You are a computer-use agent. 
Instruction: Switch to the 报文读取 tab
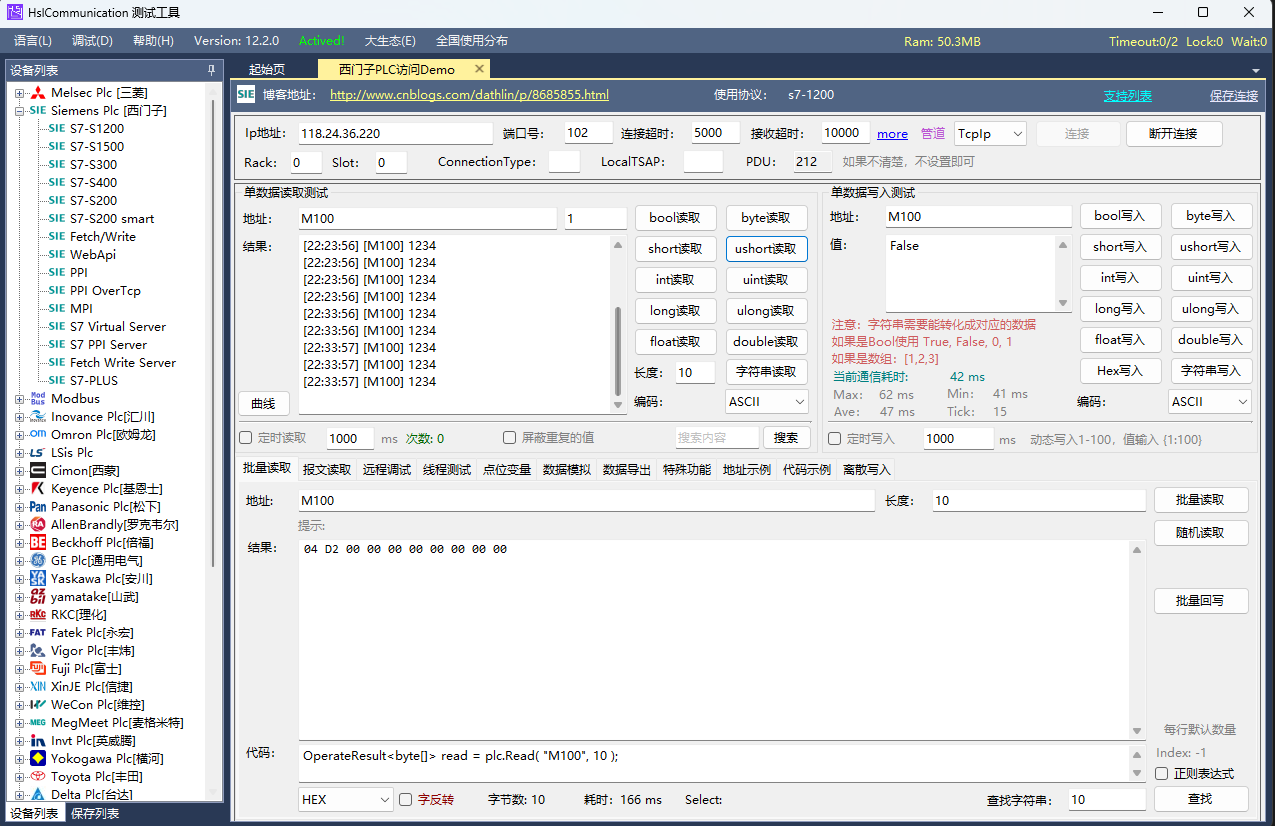coord(327,470)
